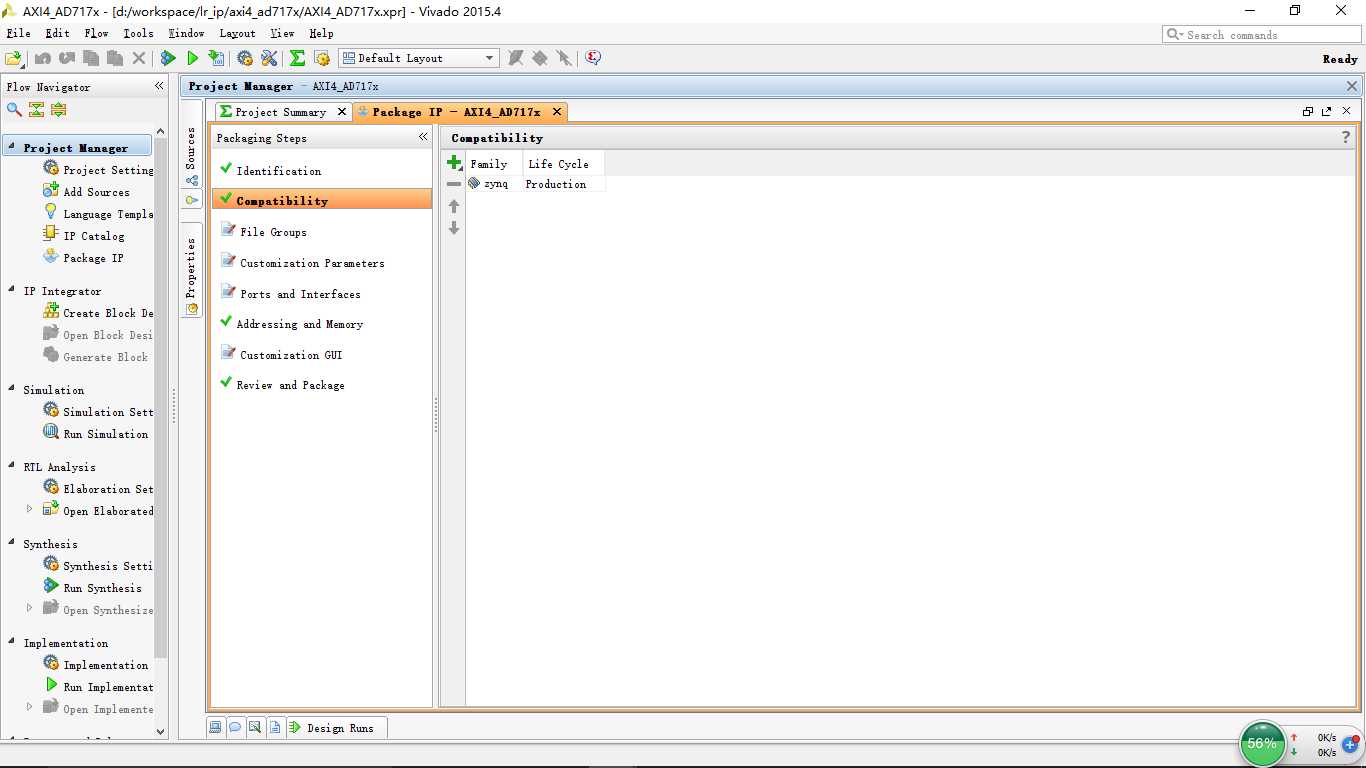Open the Window menu
This screenshot has width=1366, height=768.
click(x=186, y=33)
